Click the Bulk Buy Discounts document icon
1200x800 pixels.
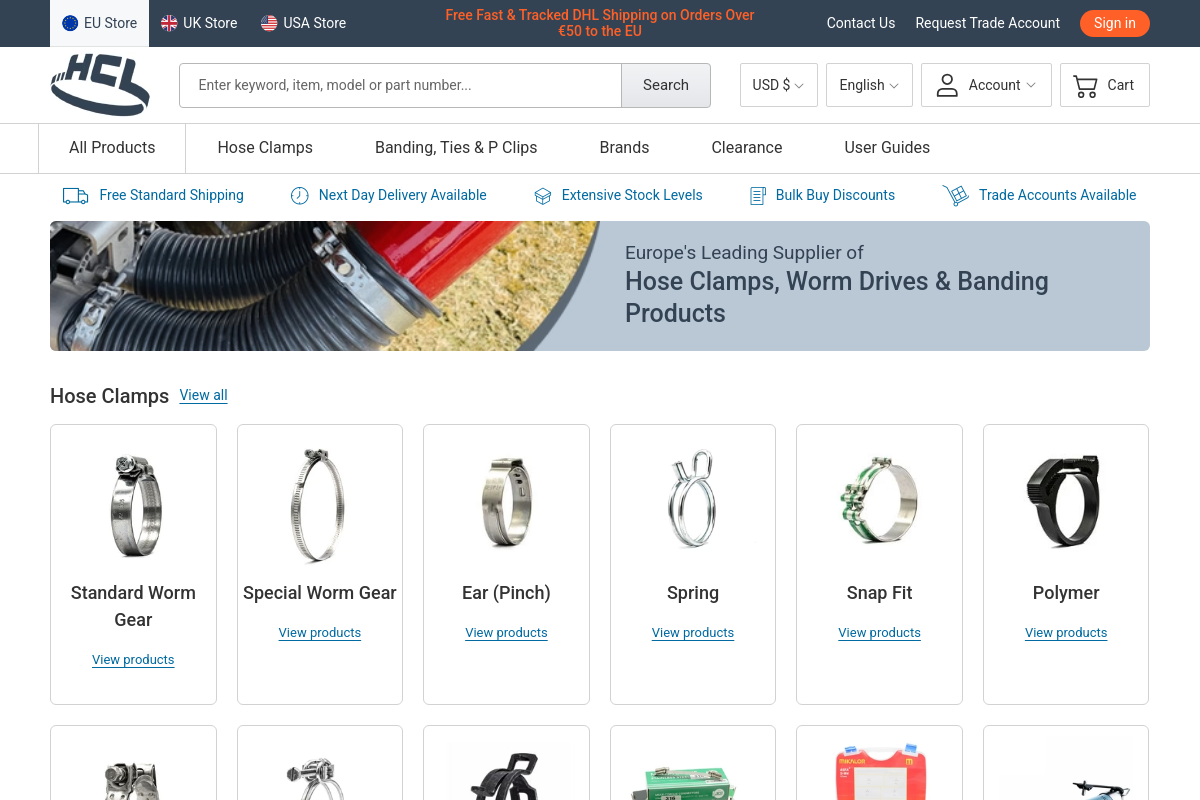pos(758,196)
